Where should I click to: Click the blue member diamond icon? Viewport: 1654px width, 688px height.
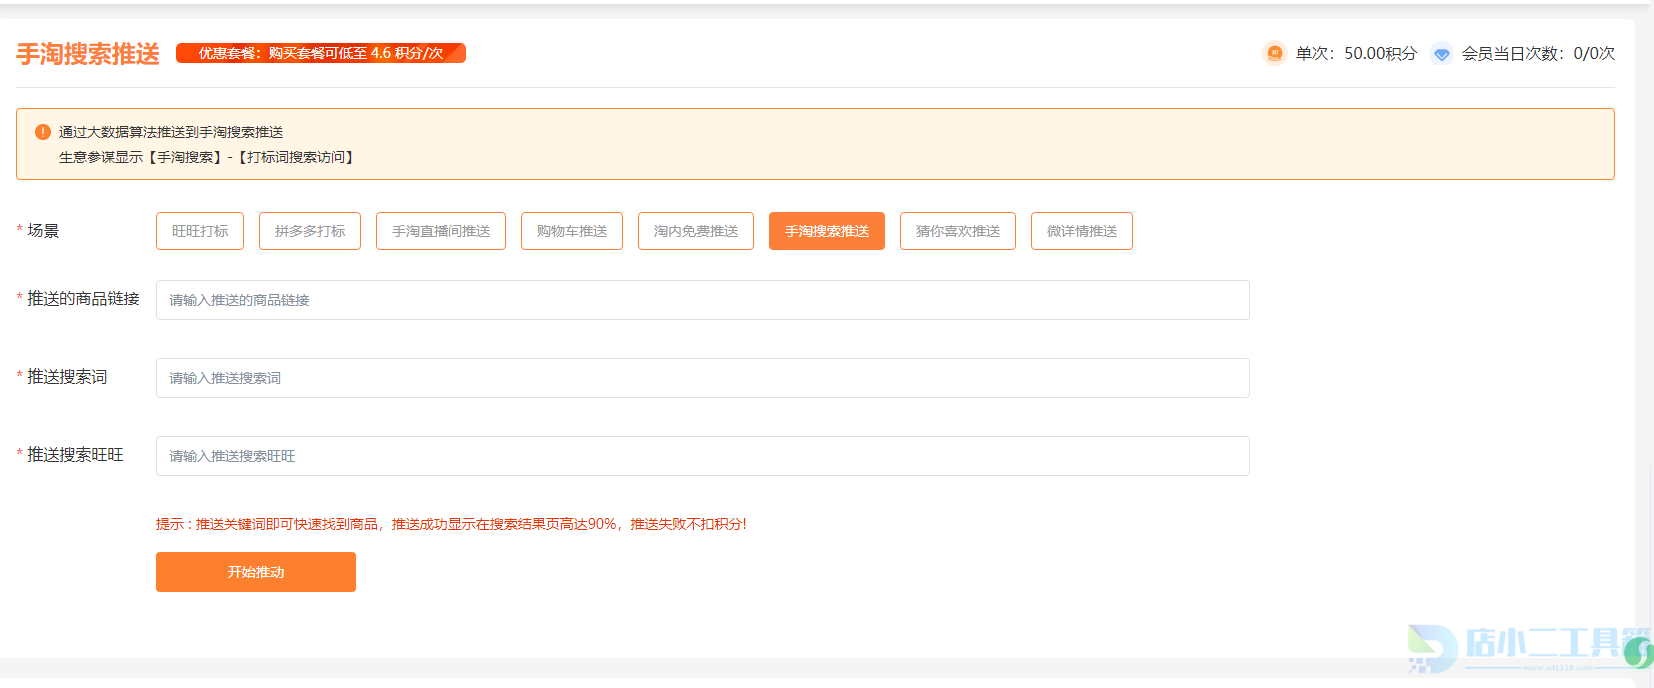coord(1441,54)
